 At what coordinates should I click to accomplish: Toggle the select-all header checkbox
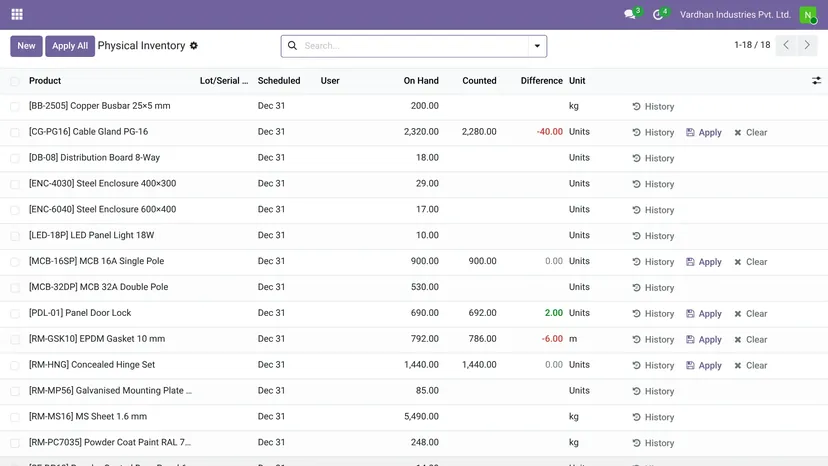[15, 81]
